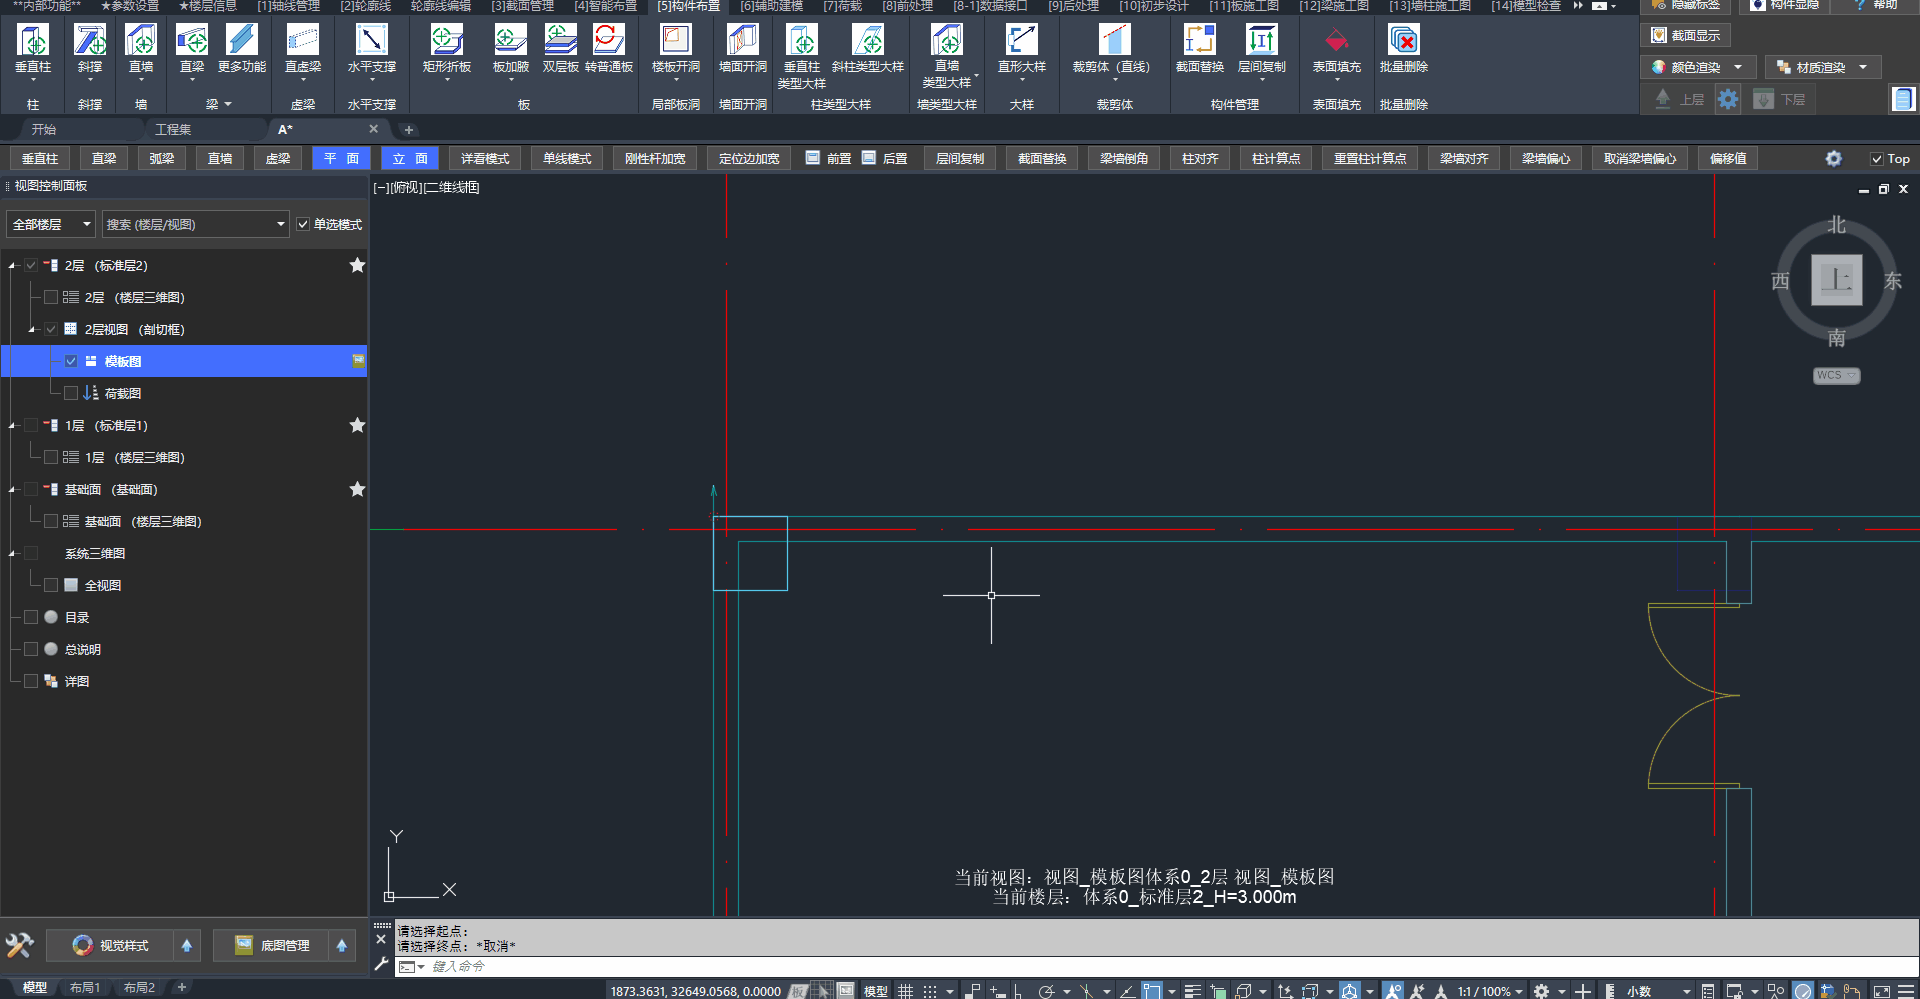Toggle the Top checkbox in the toolbar
Image resolution: width=1920 pixels, height=999 pixels.
tap(1877, 159)
